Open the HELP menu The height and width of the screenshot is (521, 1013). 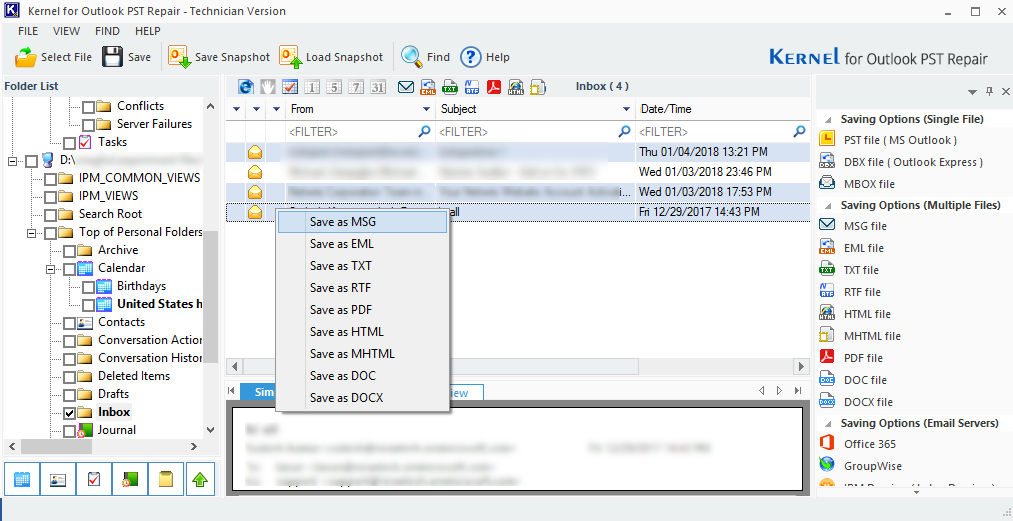[x=148, y=31]
